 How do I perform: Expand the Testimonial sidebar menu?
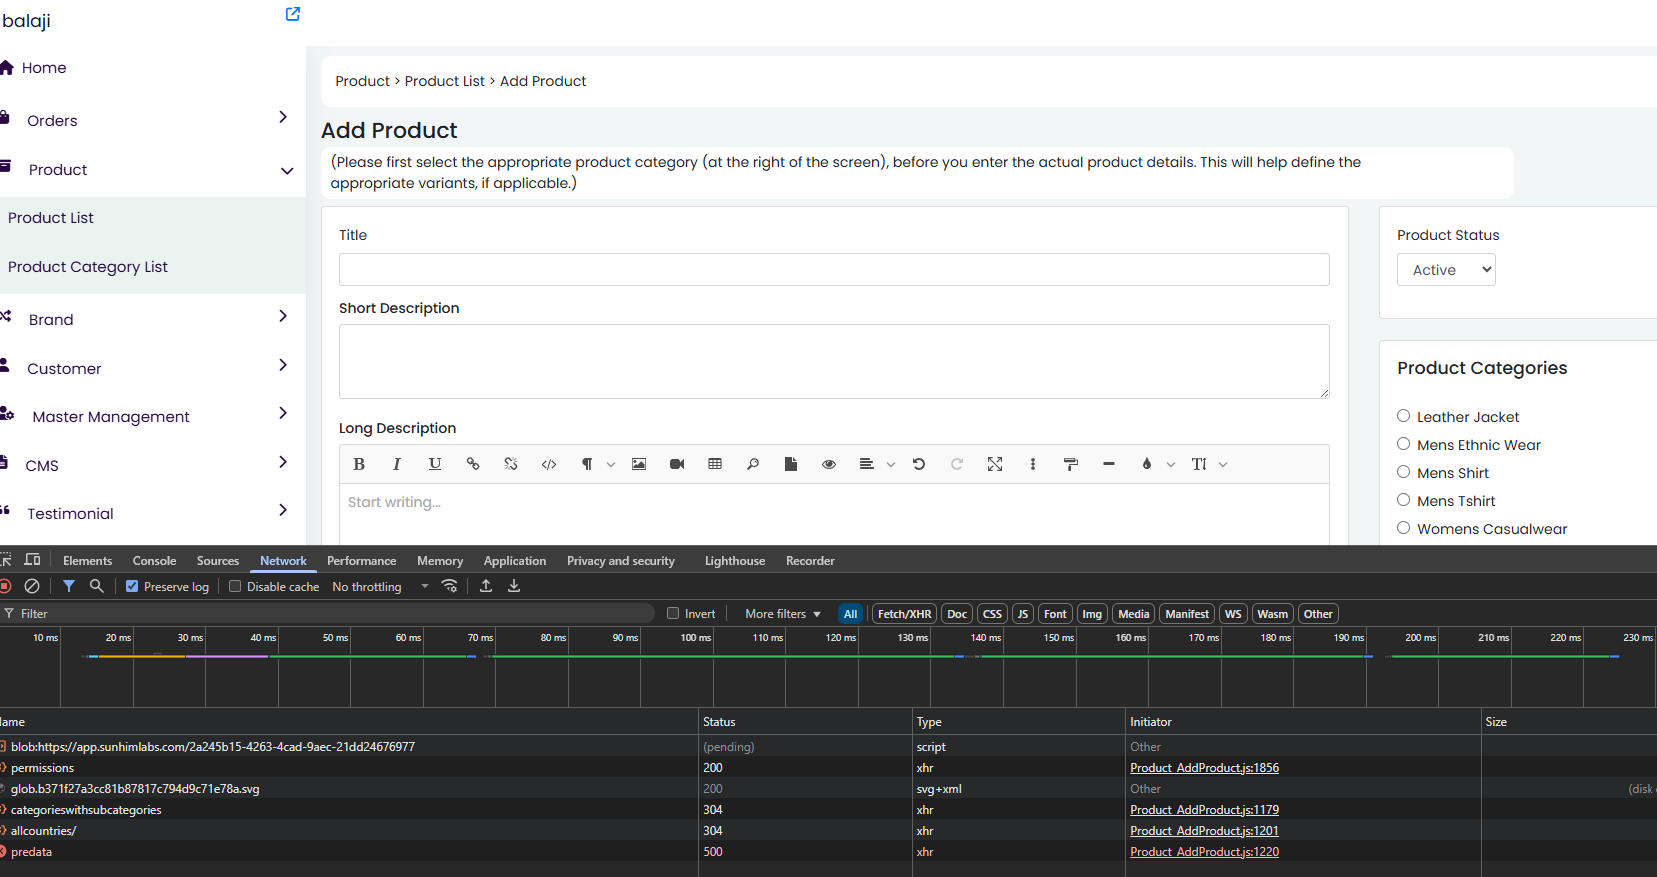(x=283, y=510)
